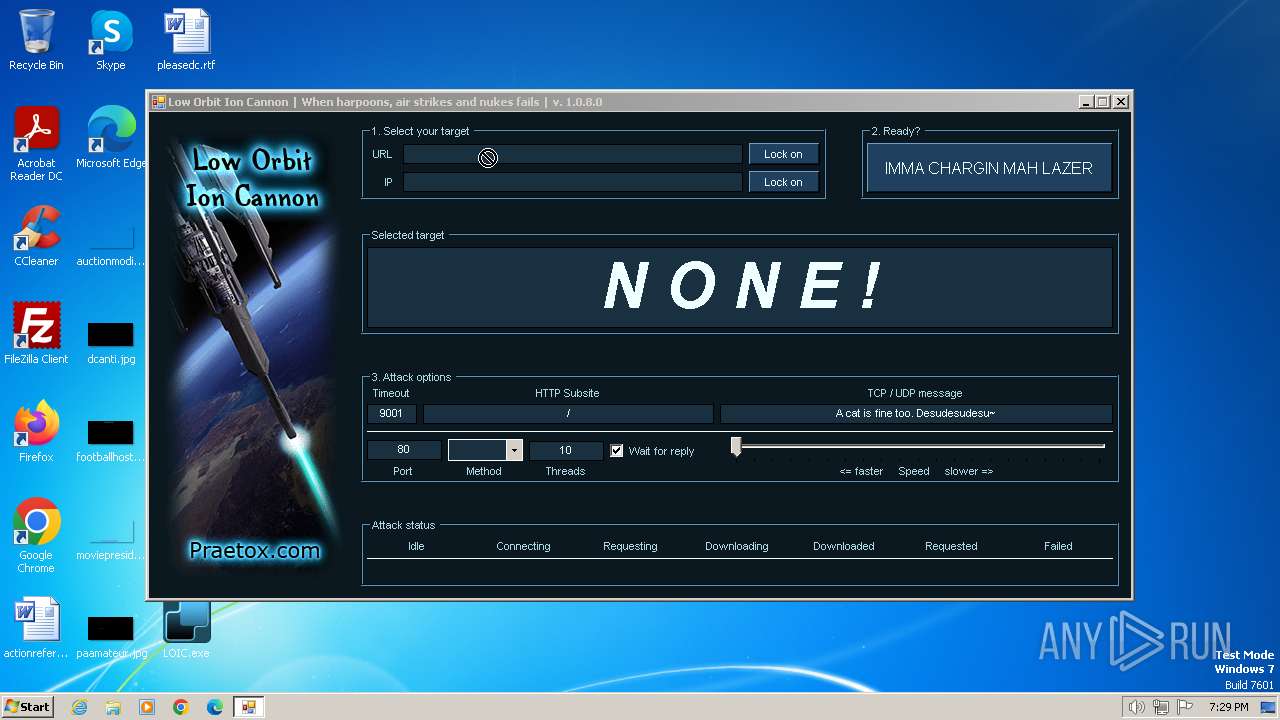Click the Speed slider handle

[x=736, y=446]
